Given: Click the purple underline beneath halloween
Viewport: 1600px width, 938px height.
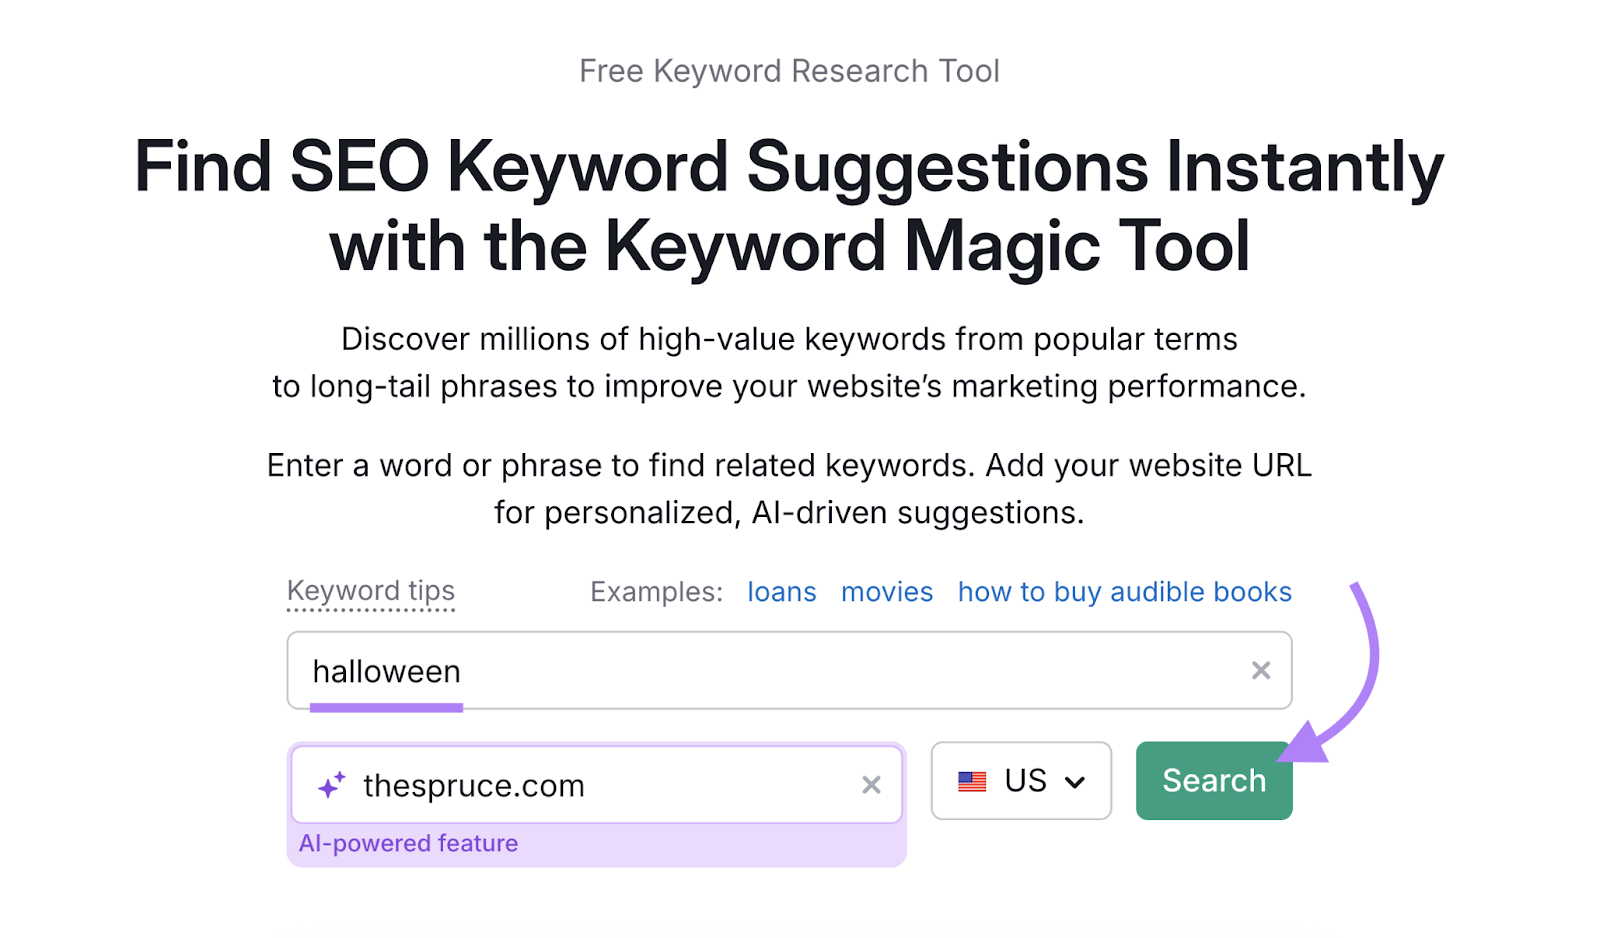Looking at the screenshot, I should click(388, 709).
